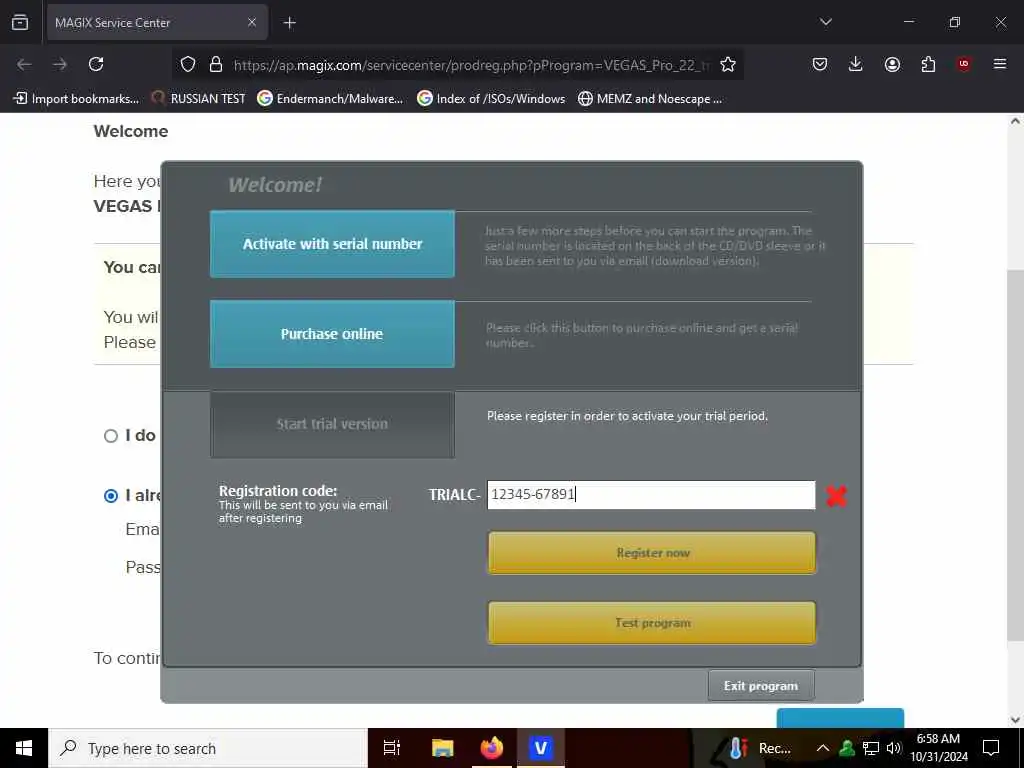This screenshot has height=768, width=1024.
Task: Click the uBlock Origin extension icon
Action: tap(964, 64)
